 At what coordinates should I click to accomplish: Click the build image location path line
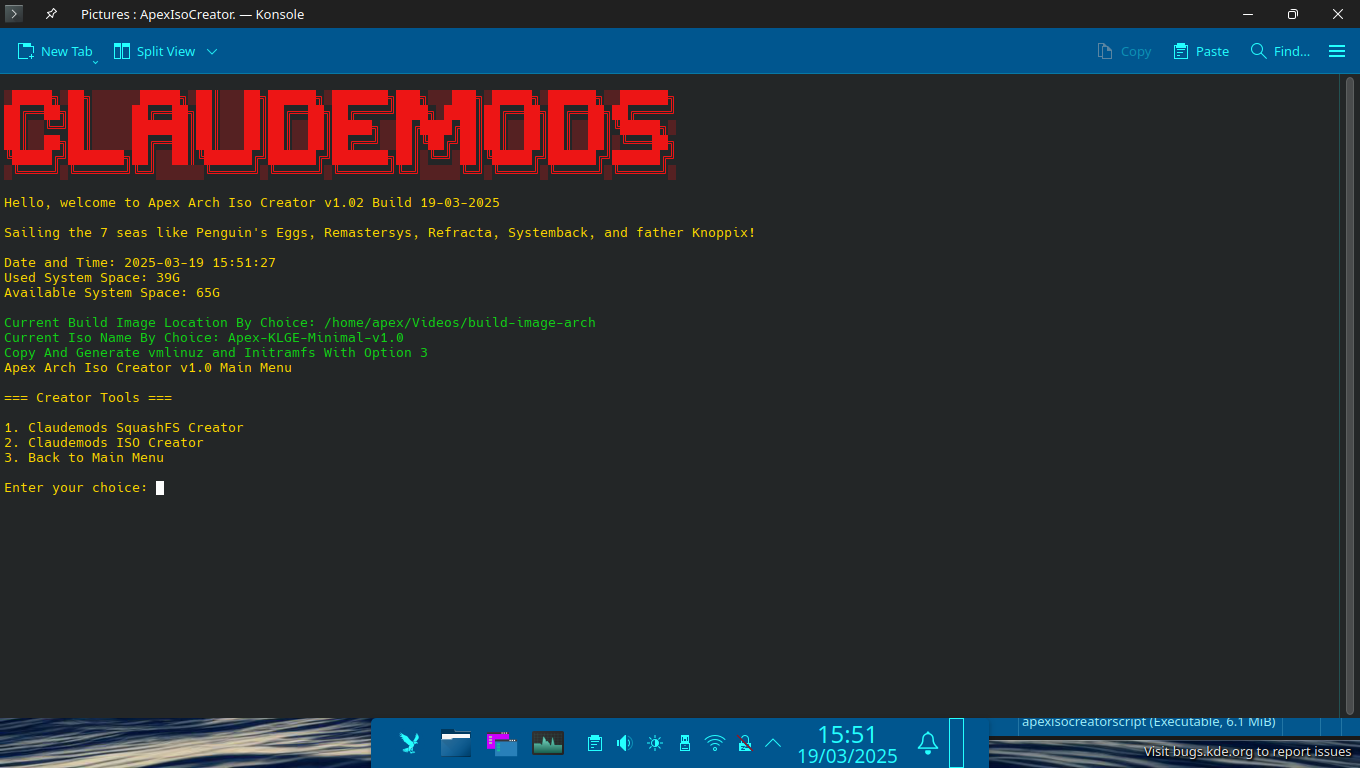300,323
